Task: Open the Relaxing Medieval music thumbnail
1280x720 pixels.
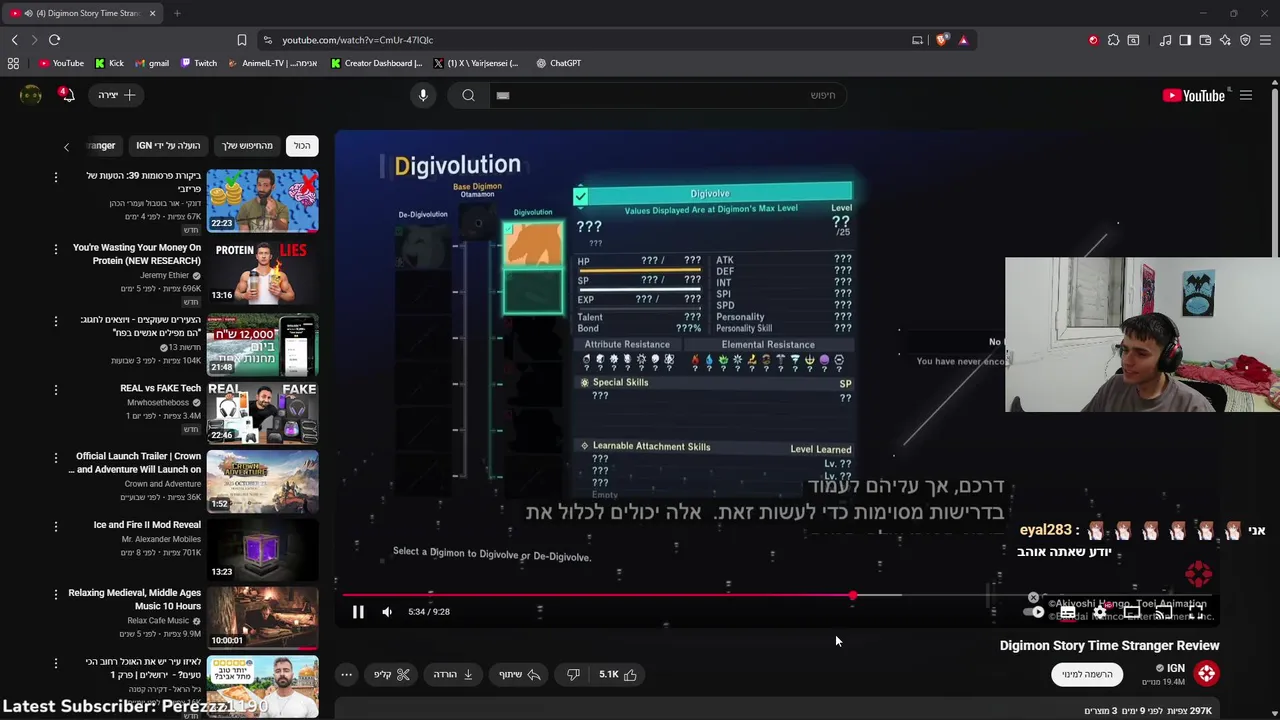Action: tap(263, 617)
